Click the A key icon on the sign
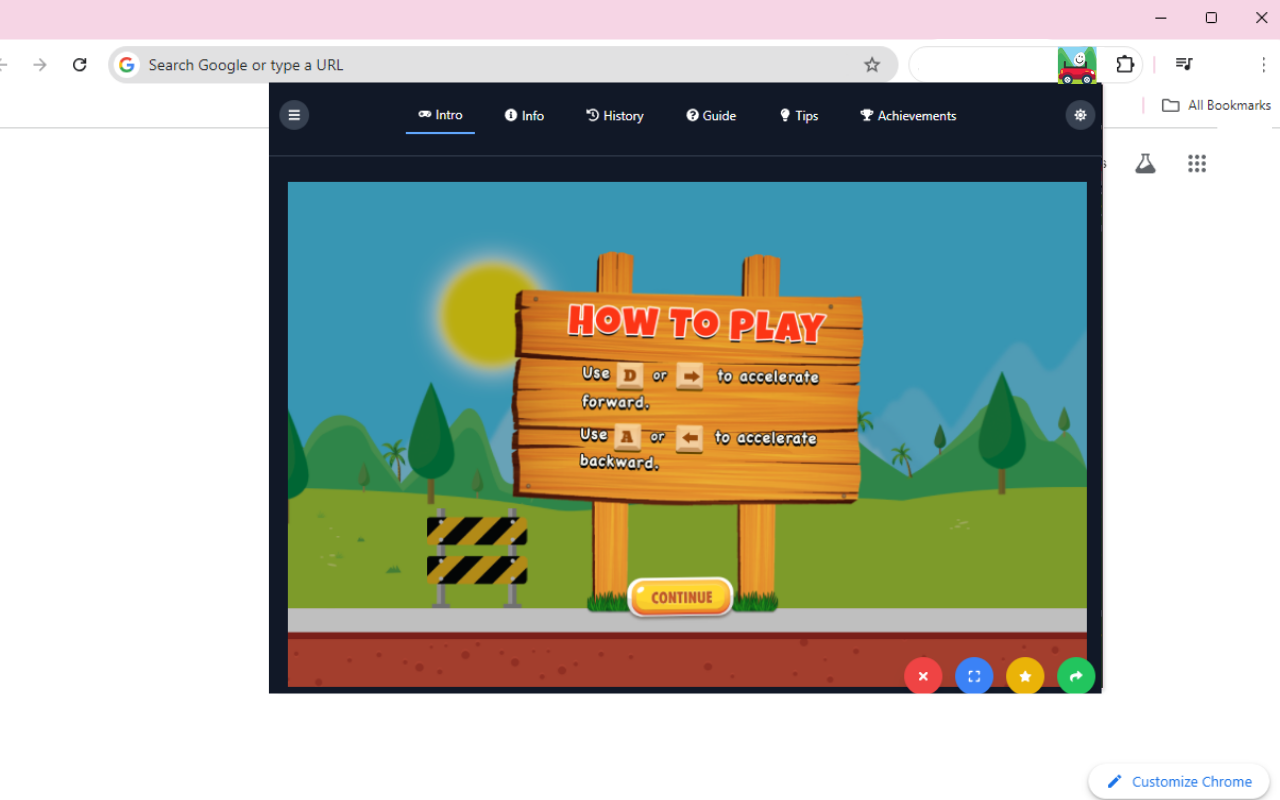Image resolution: width=1280 pixels, height=800 pixels. [627, 436]
